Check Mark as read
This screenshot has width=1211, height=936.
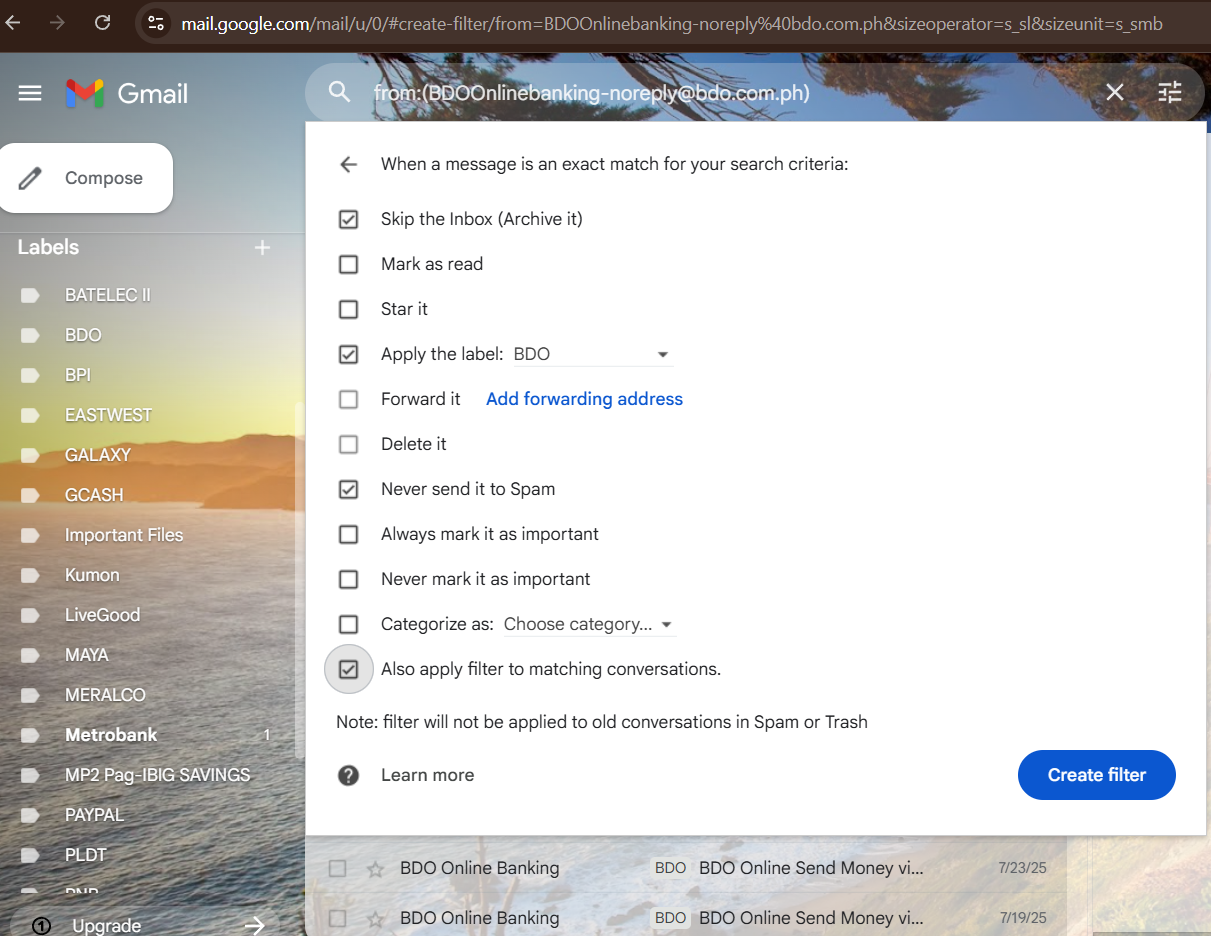point(348,264)
